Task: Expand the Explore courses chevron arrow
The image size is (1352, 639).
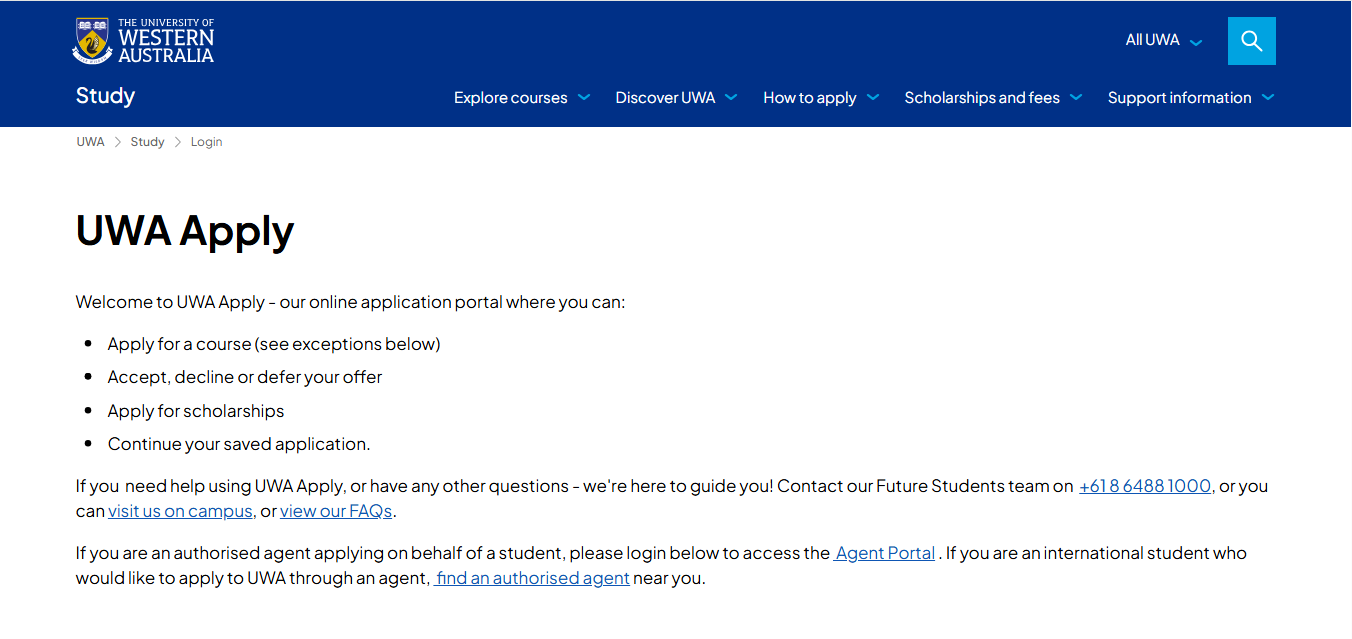Action: pos(584,97)
